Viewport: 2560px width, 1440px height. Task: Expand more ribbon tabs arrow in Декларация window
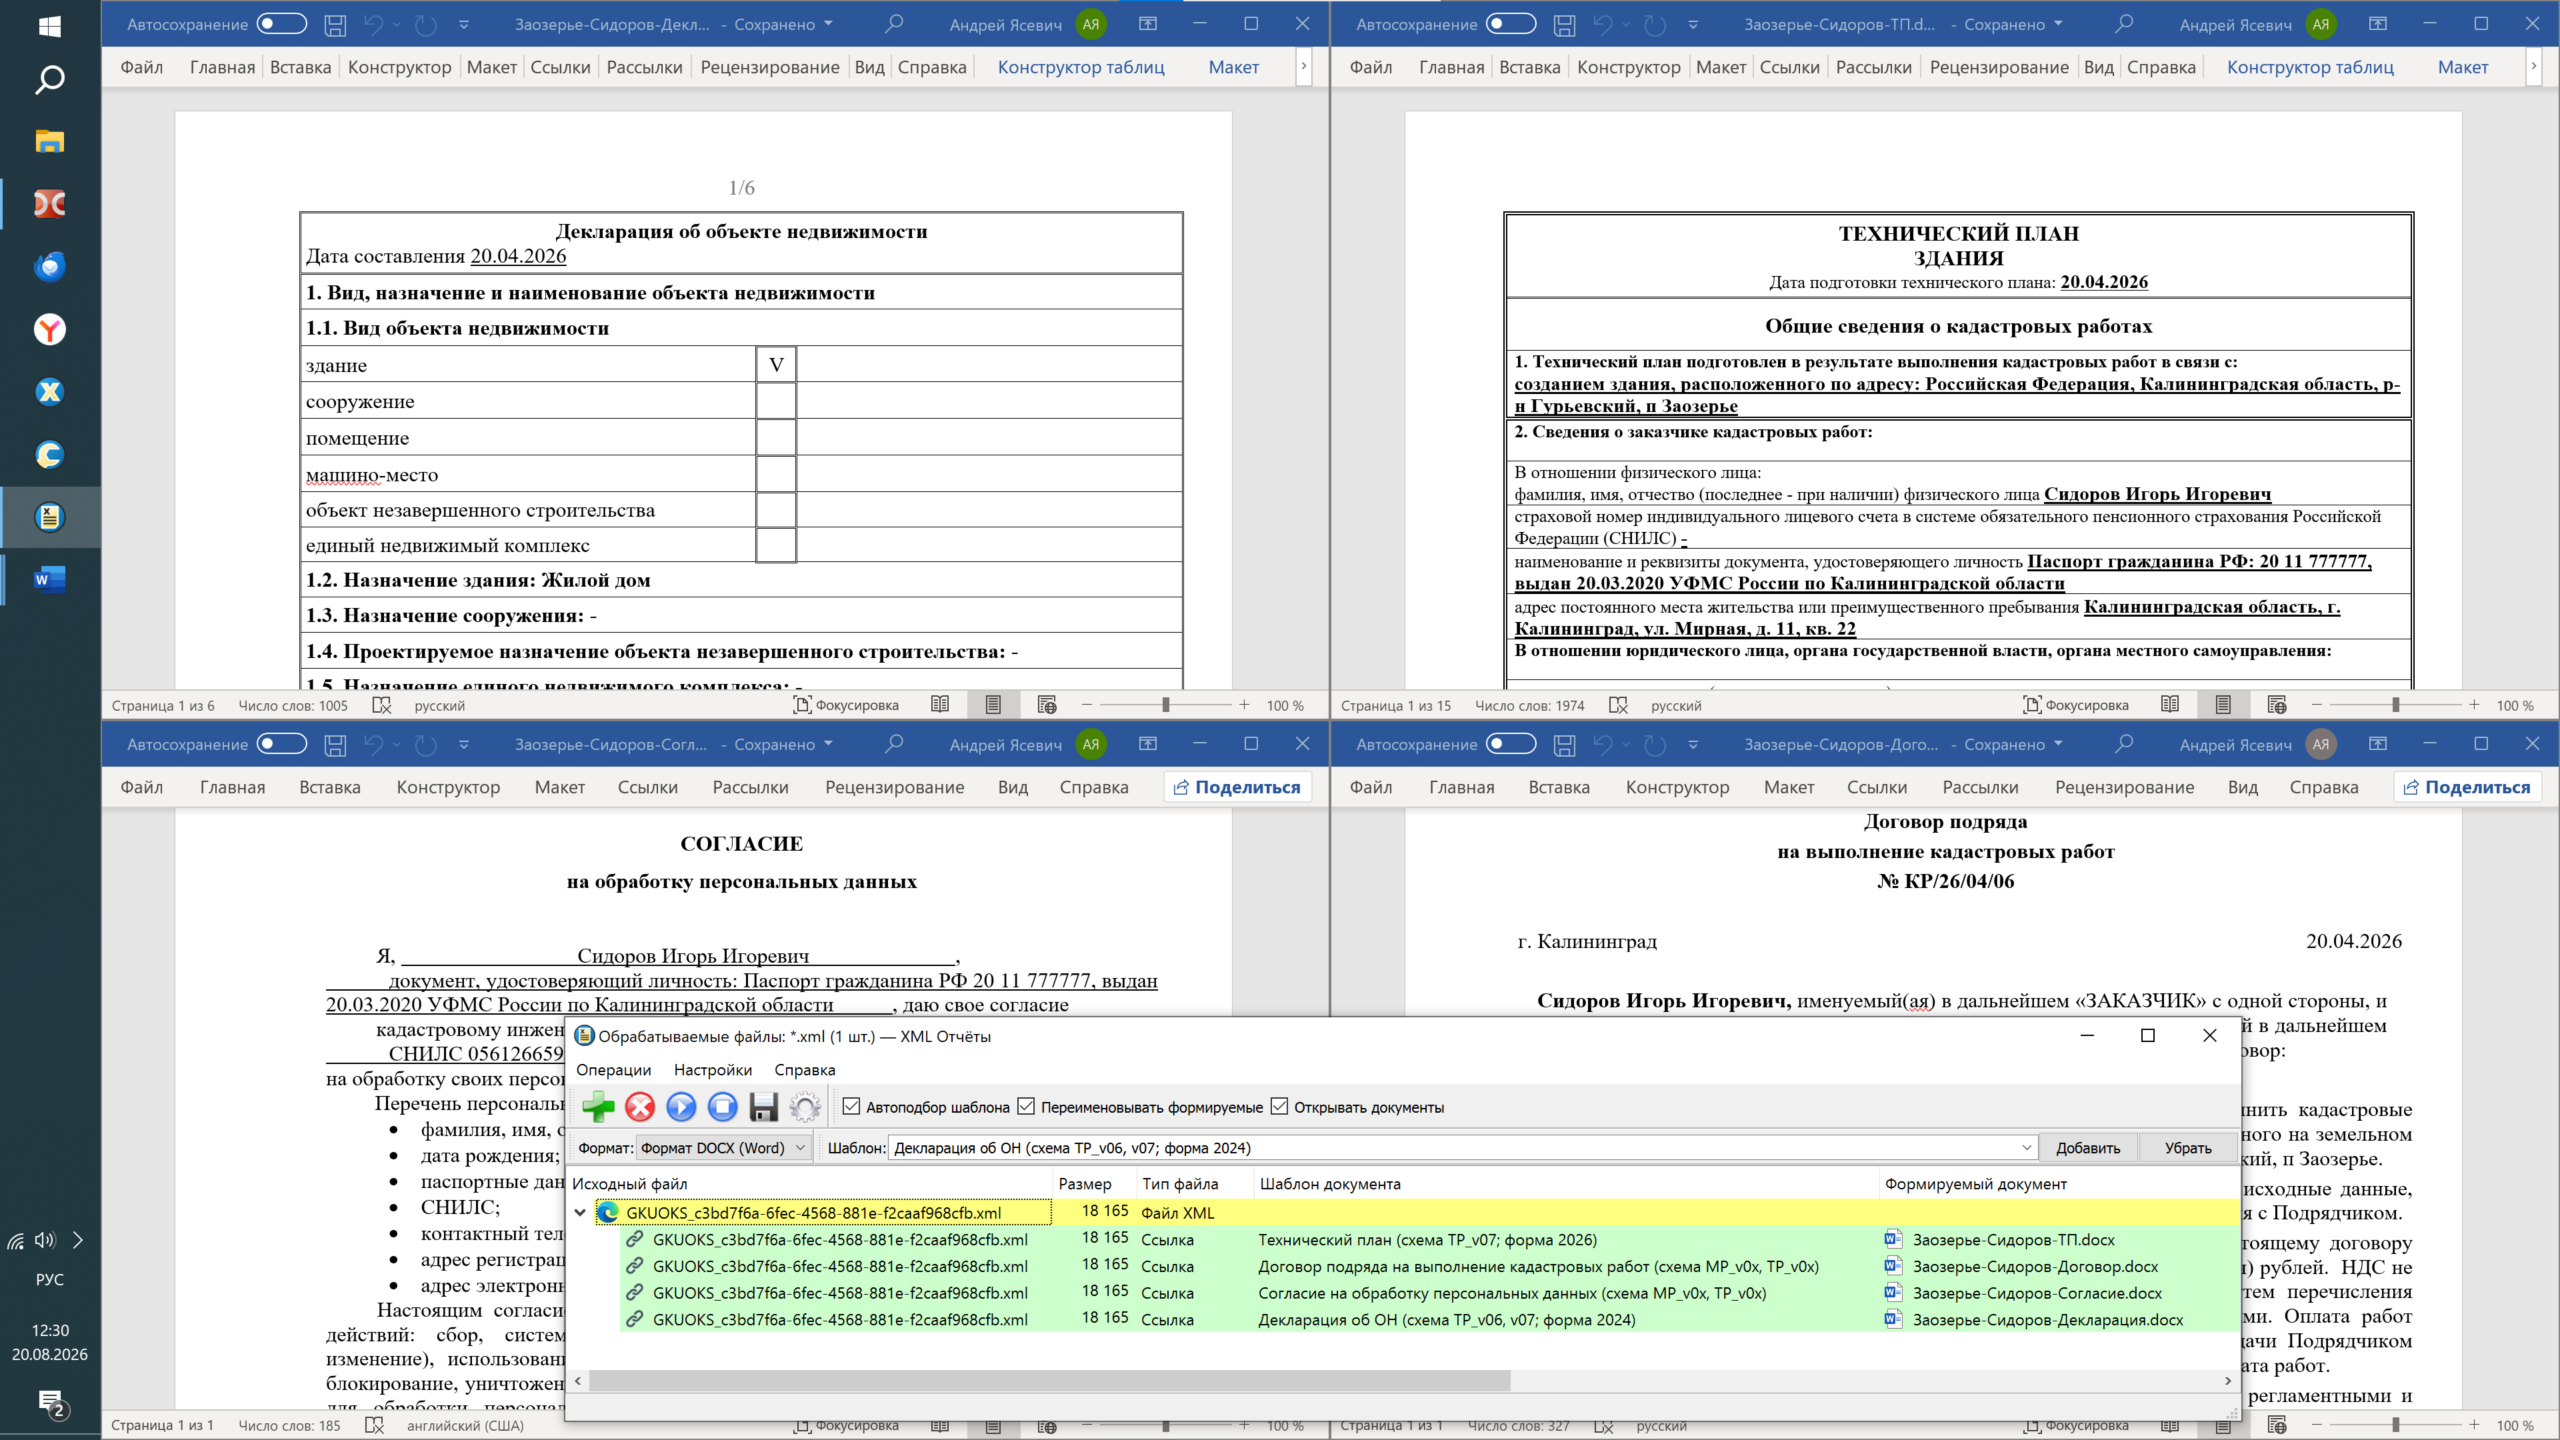pyautogui.click(x=1304, y=66)
